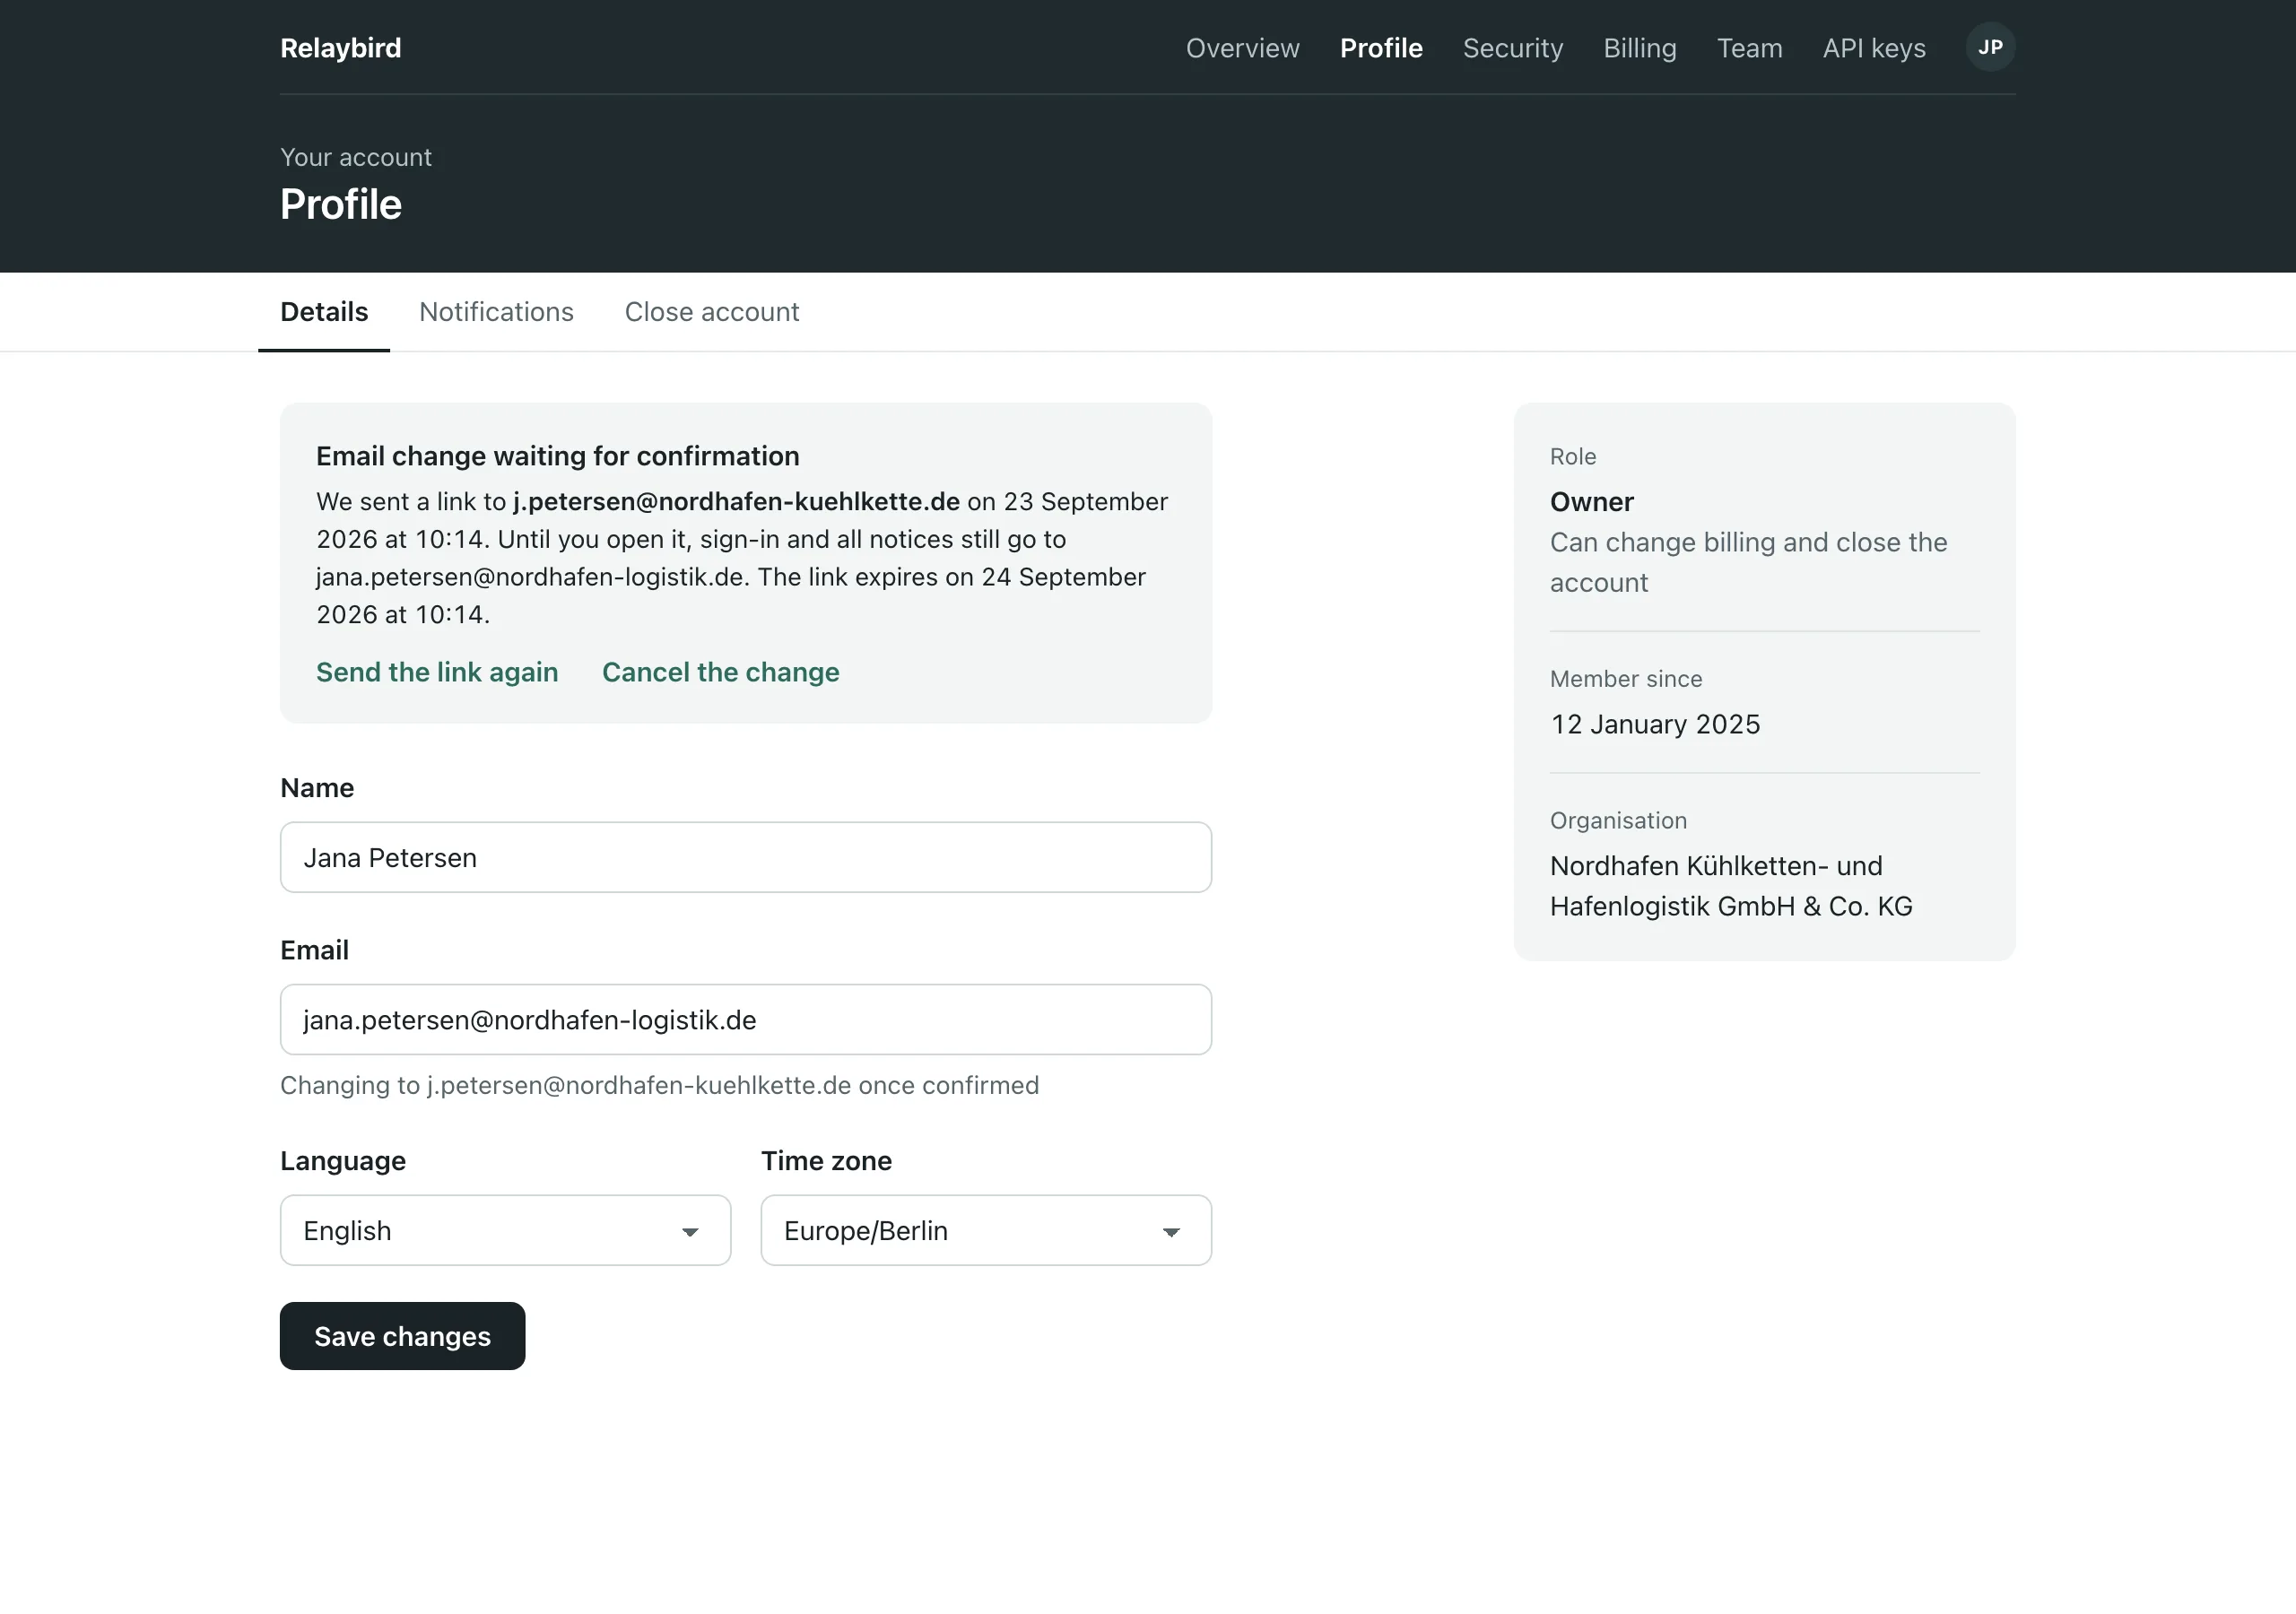The image size is (2296, 1614).
Task: Click '12 January 2025' member date
Action: pos(1654,724)
